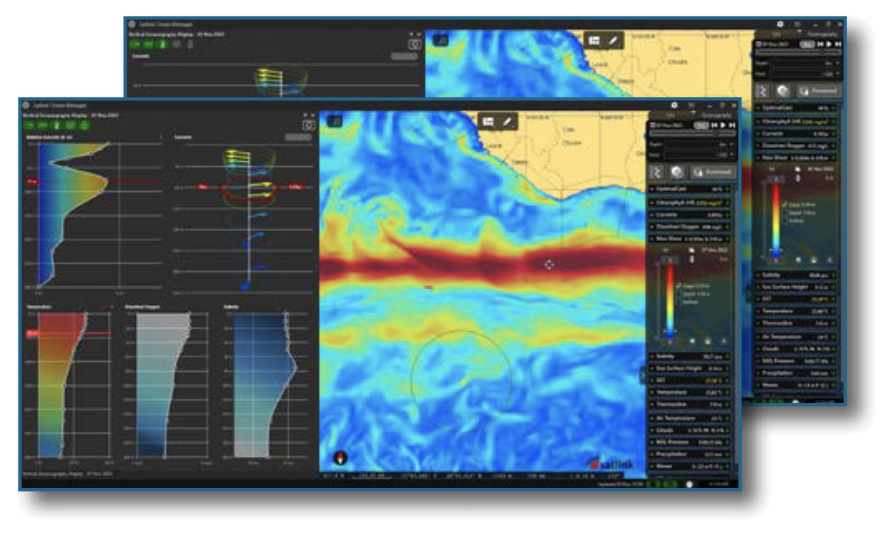Click the pencil draw tool on the map
Screen dimensions: 880x540
pyautogui.click(x=507, y=121)
